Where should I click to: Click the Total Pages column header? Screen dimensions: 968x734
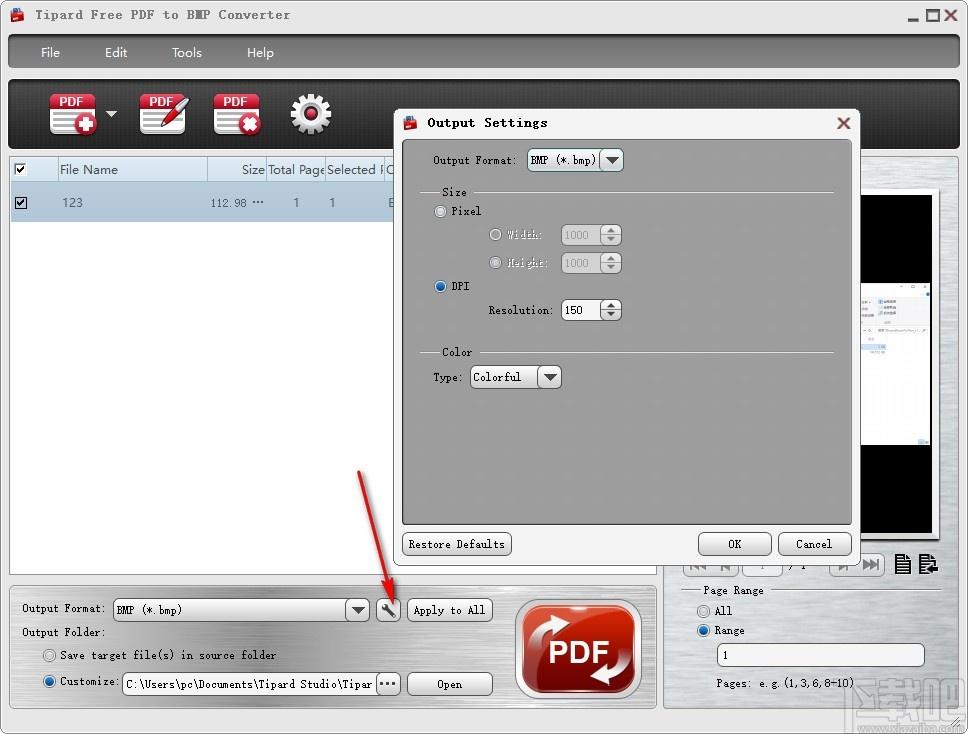(x=296, y=169)
